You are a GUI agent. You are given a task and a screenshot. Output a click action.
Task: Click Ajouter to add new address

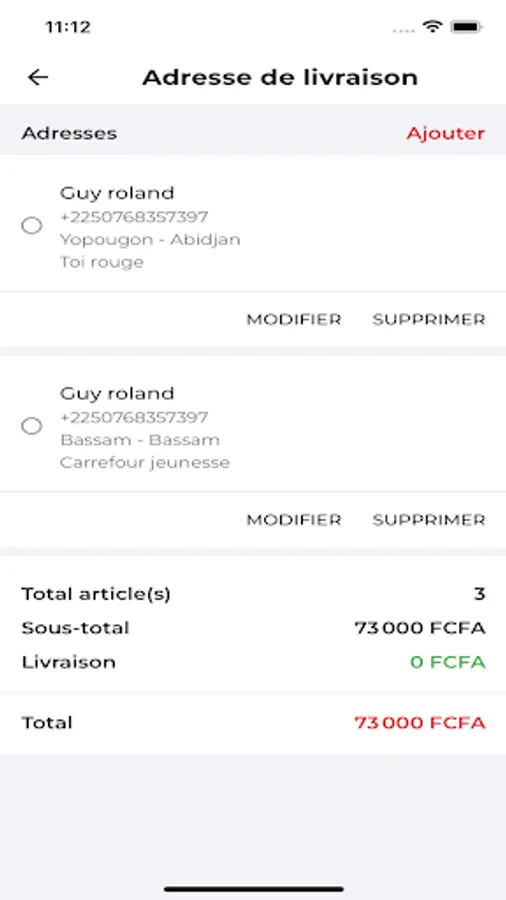pyautogui.click(x=446, y=133)
